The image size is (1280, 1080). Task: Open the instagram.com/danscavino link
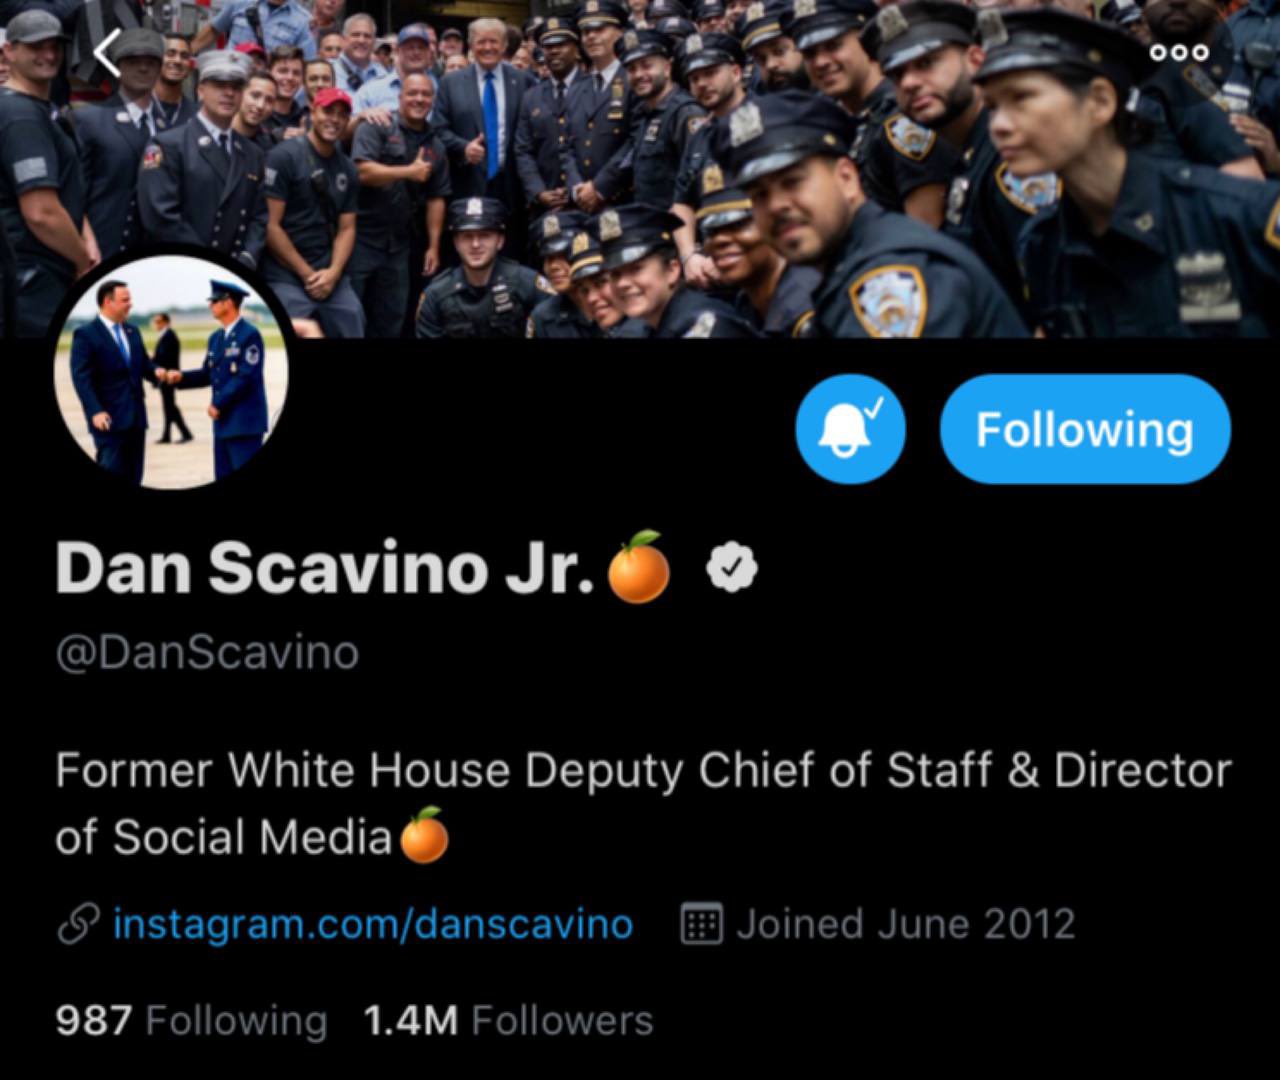pyautogui.click(x=373, y=923)
